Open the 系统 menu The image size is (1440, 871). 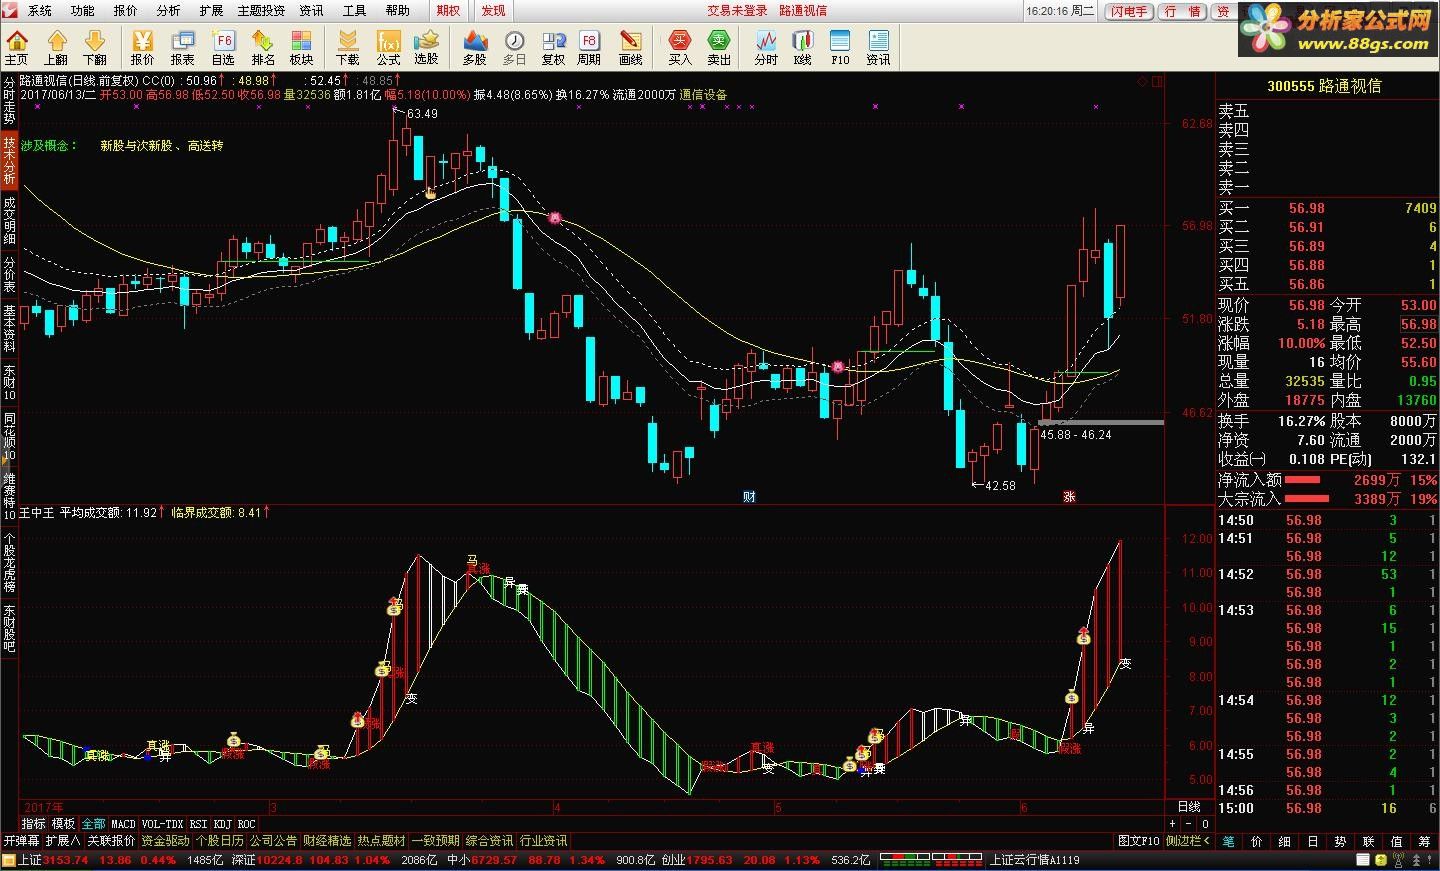[40, 10]
